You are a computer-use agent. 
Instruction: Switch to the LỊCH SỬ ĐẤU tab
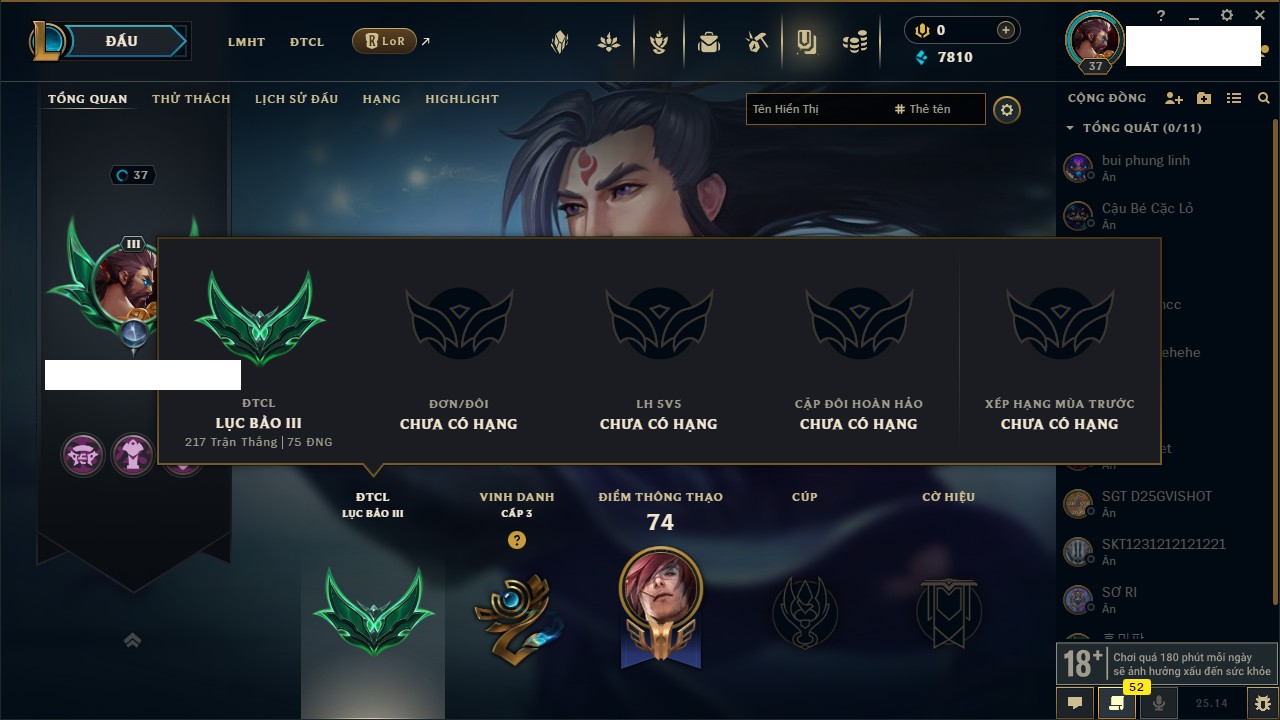(296, 99)
